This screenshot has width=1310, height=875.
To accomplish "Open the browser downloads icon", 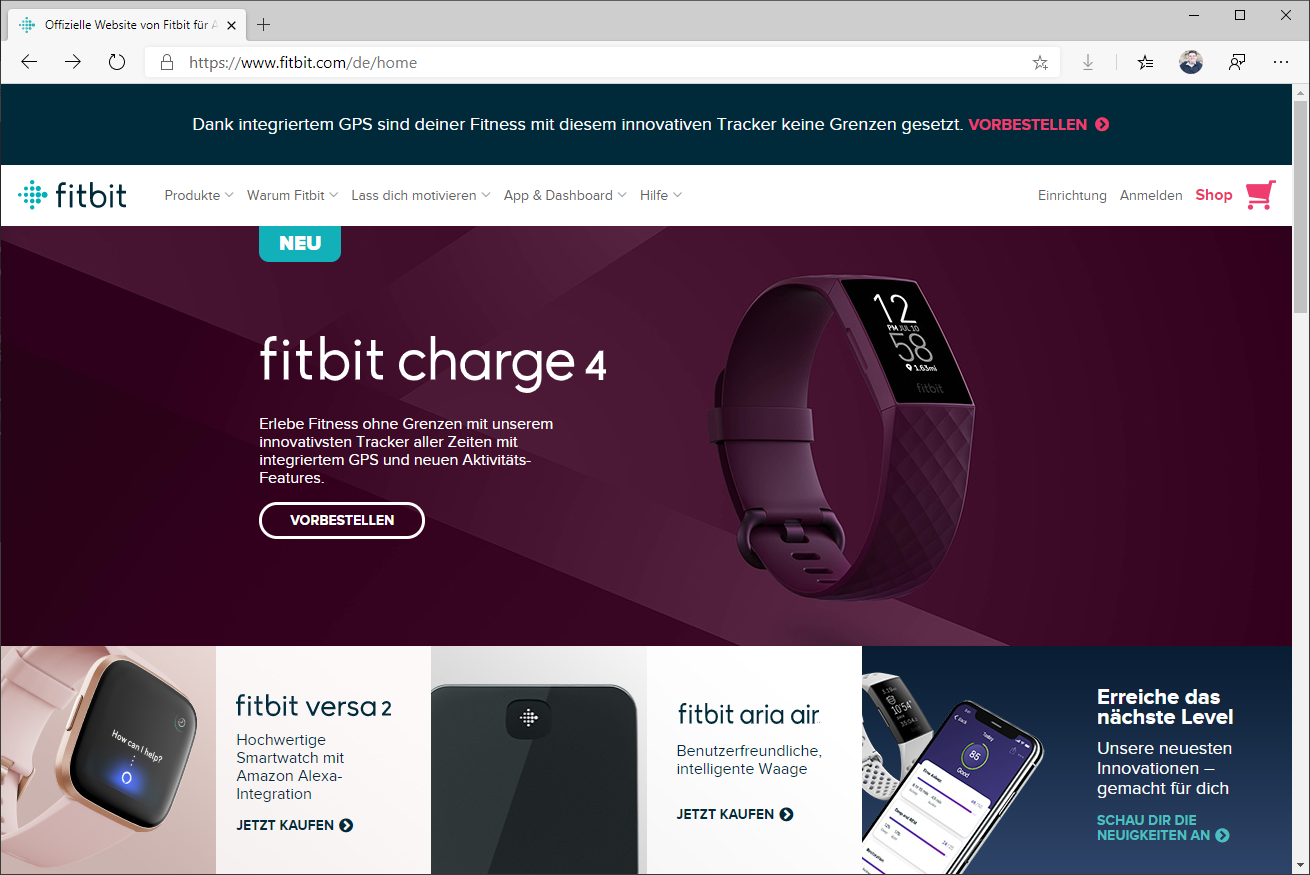I will 1088,62.
